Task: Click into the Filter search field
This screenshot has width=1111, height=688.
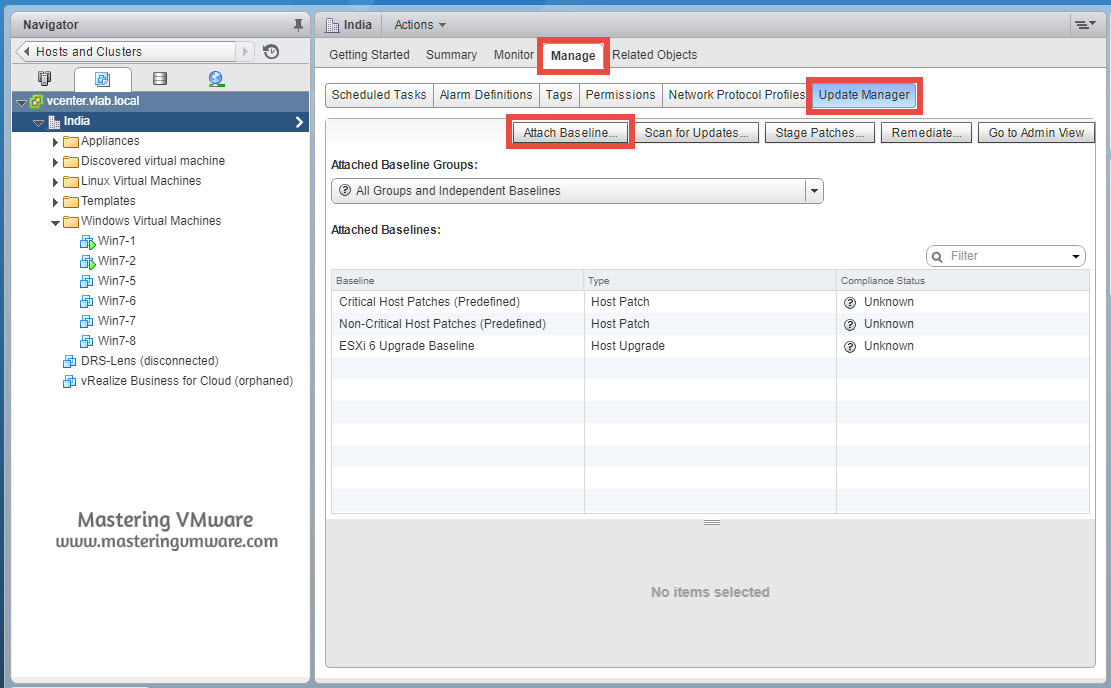Action: (1005, 256)
